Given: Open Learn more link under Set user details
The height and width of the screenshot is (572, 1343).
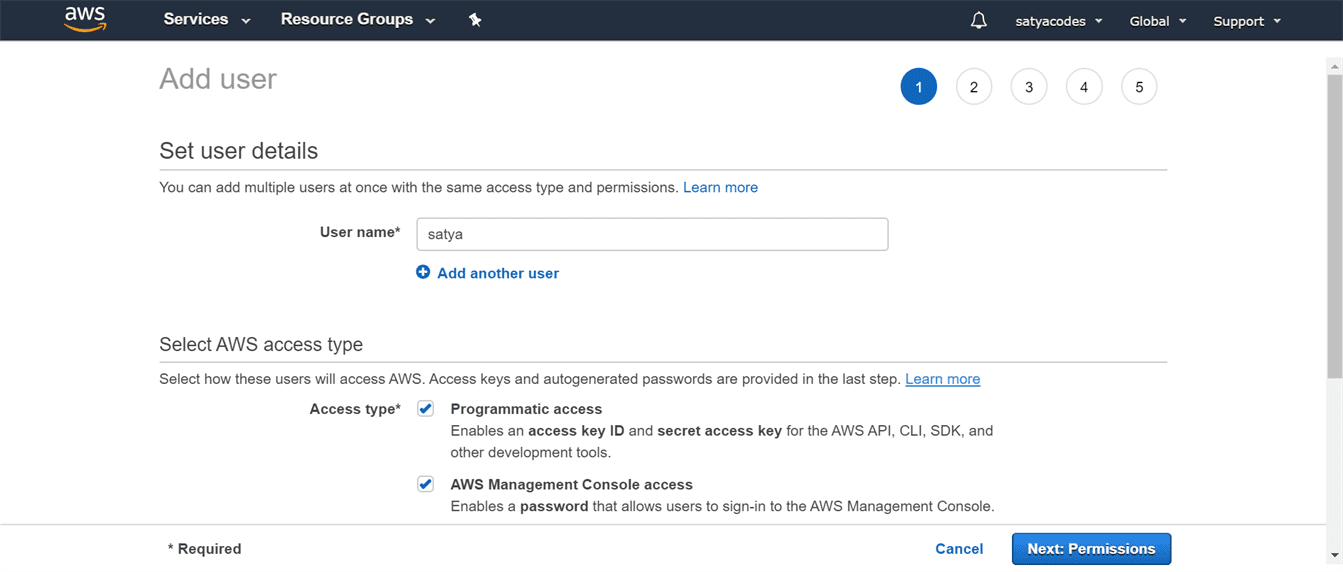Looking at the screenshot, I should (720, 187).
